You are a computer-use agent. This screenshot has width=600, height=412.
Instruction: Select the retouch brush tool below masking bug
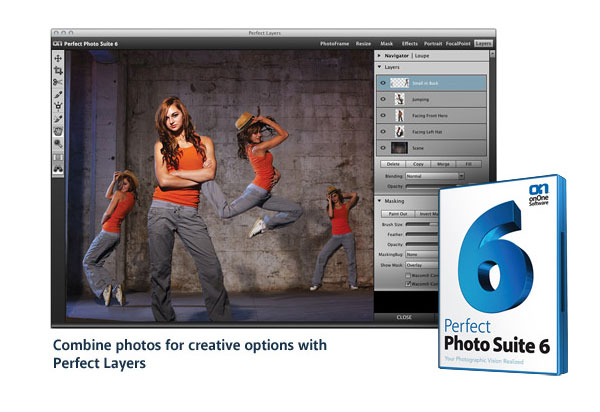58,119
